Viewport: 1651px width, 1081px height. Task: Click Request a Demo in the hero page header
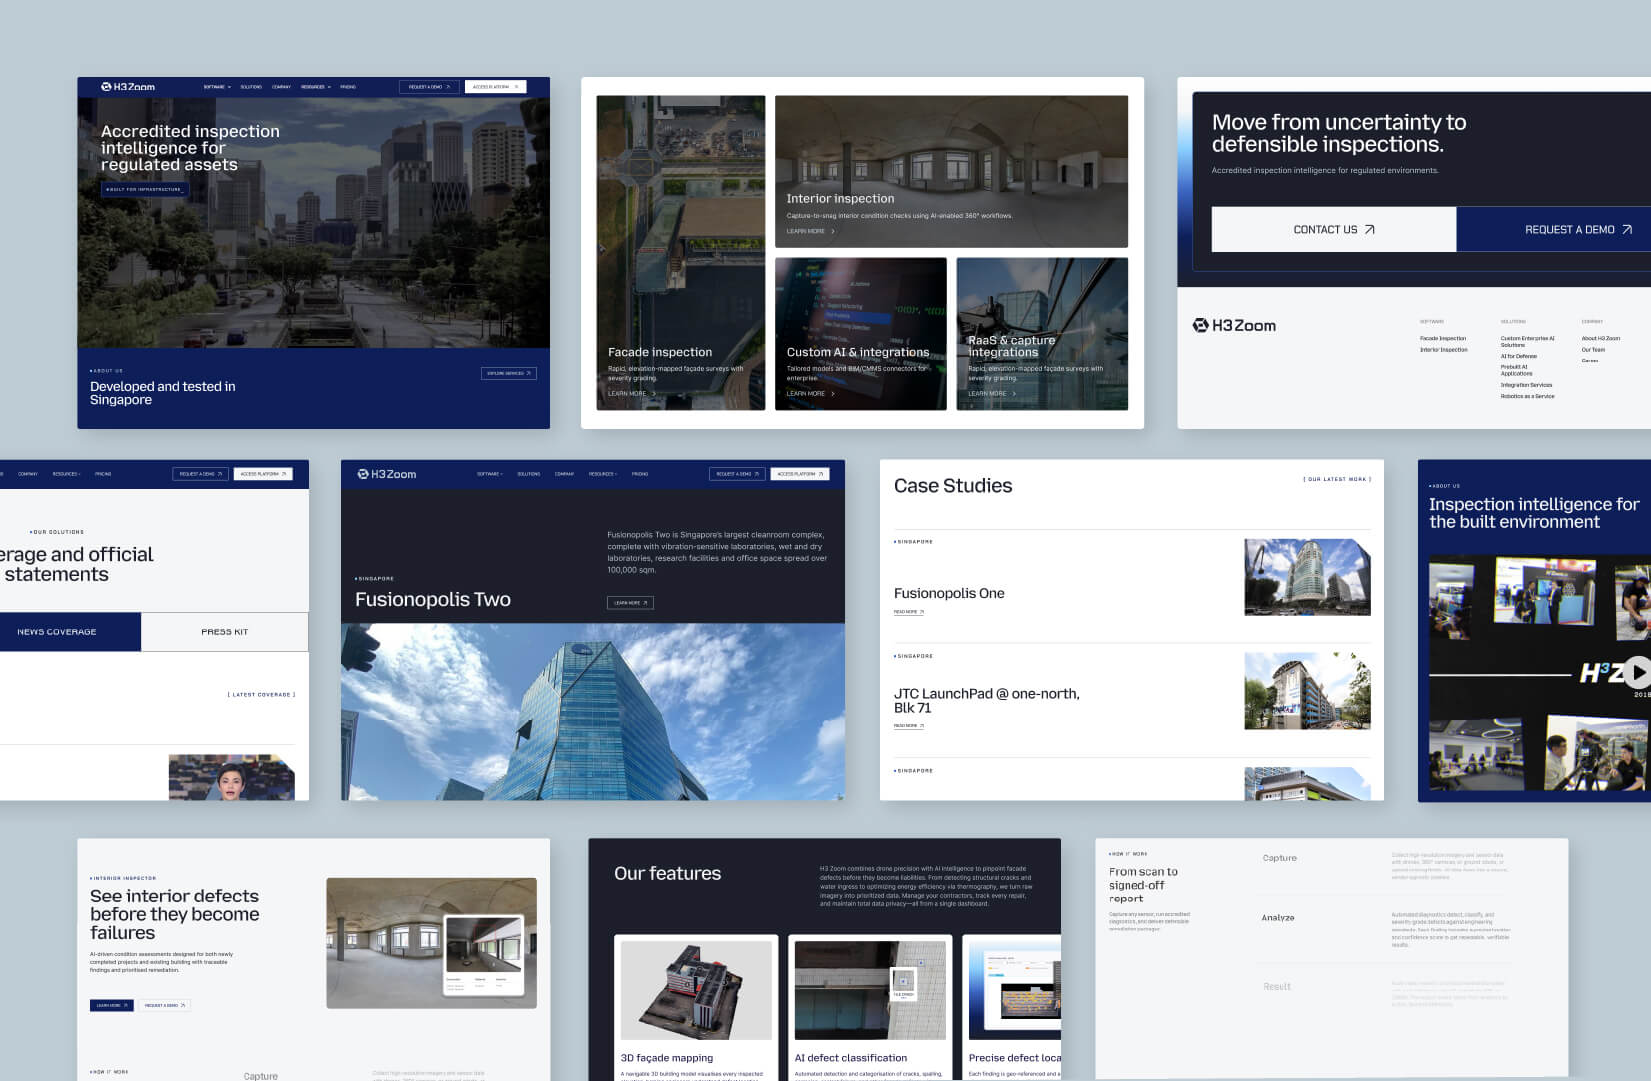tap(429, 87)
